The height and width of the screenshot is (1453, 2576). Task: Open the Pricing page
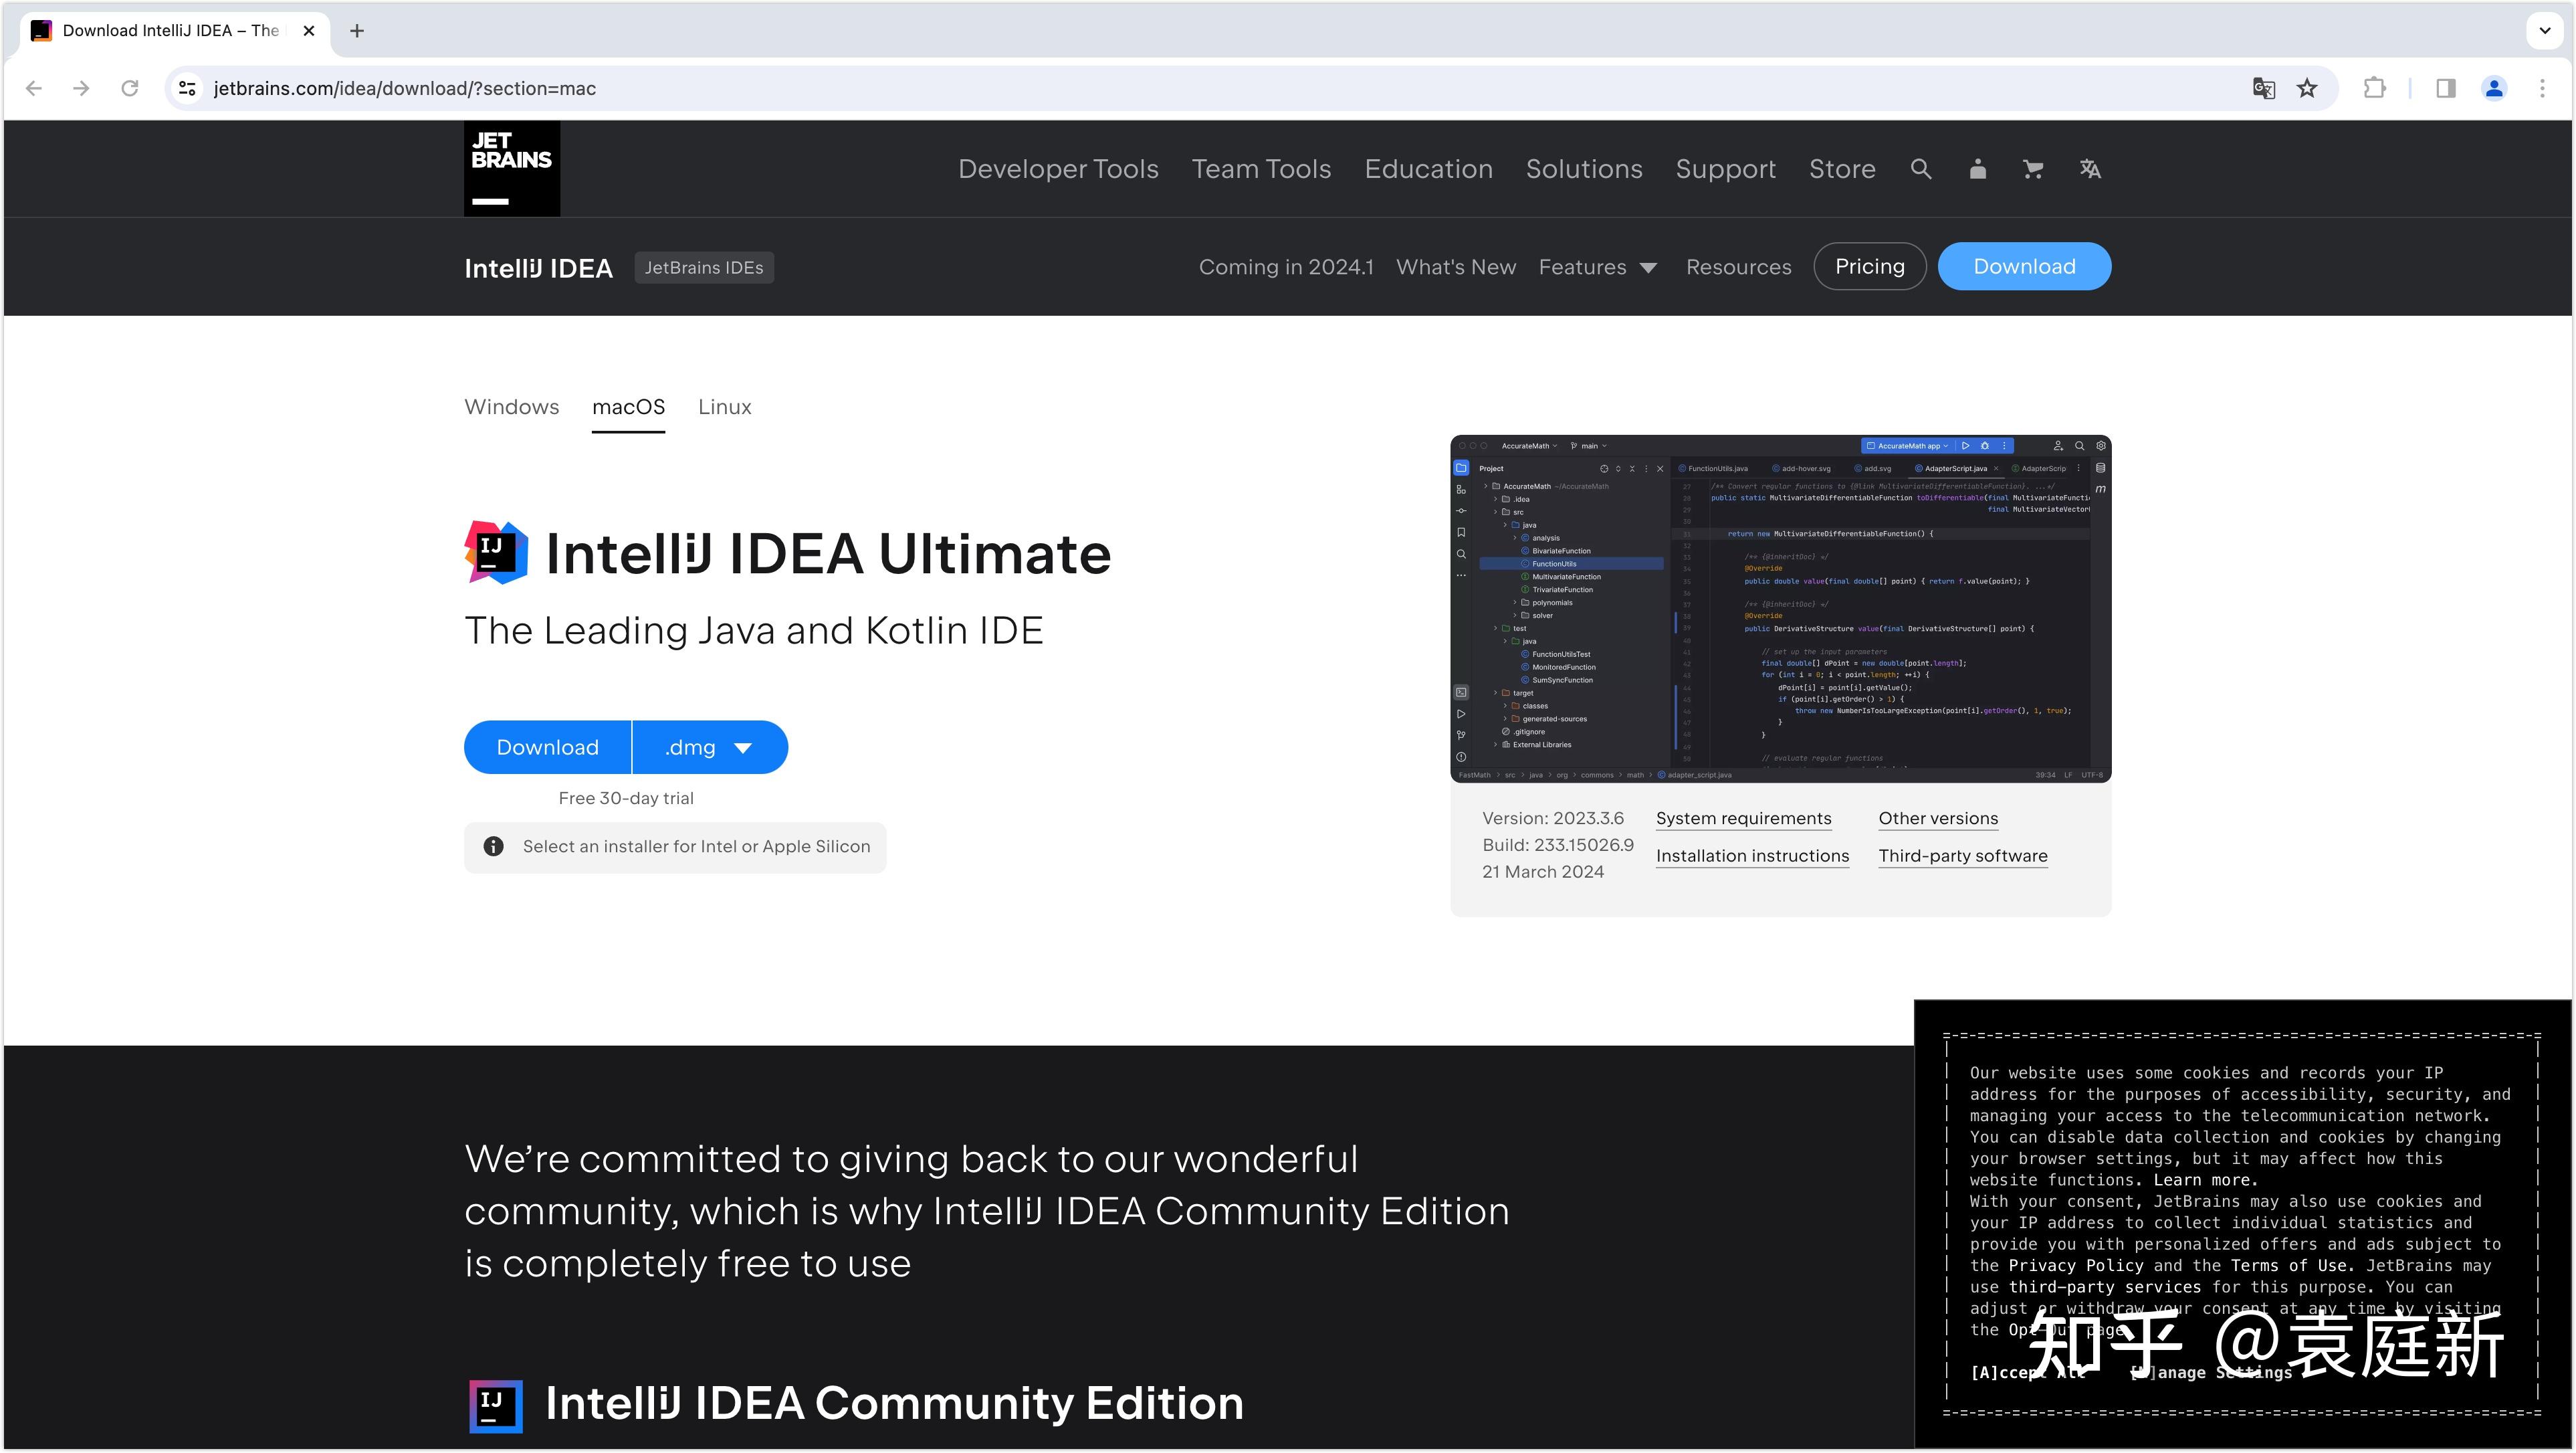[1869, 266]
